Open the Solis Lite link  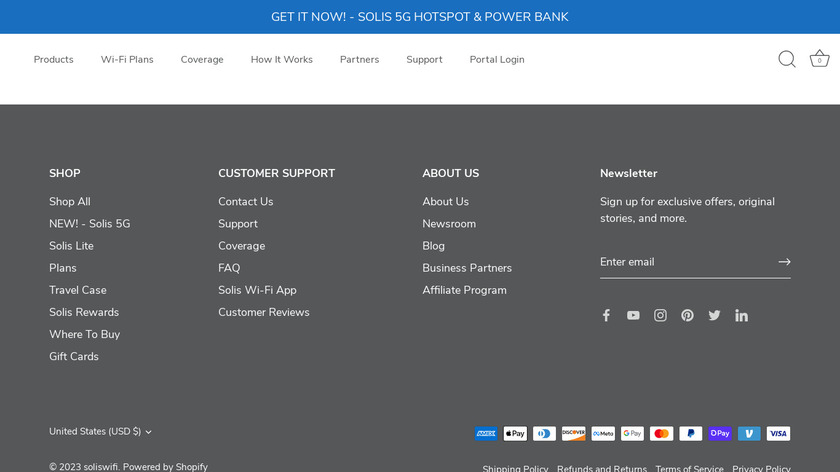pos(71,246)
